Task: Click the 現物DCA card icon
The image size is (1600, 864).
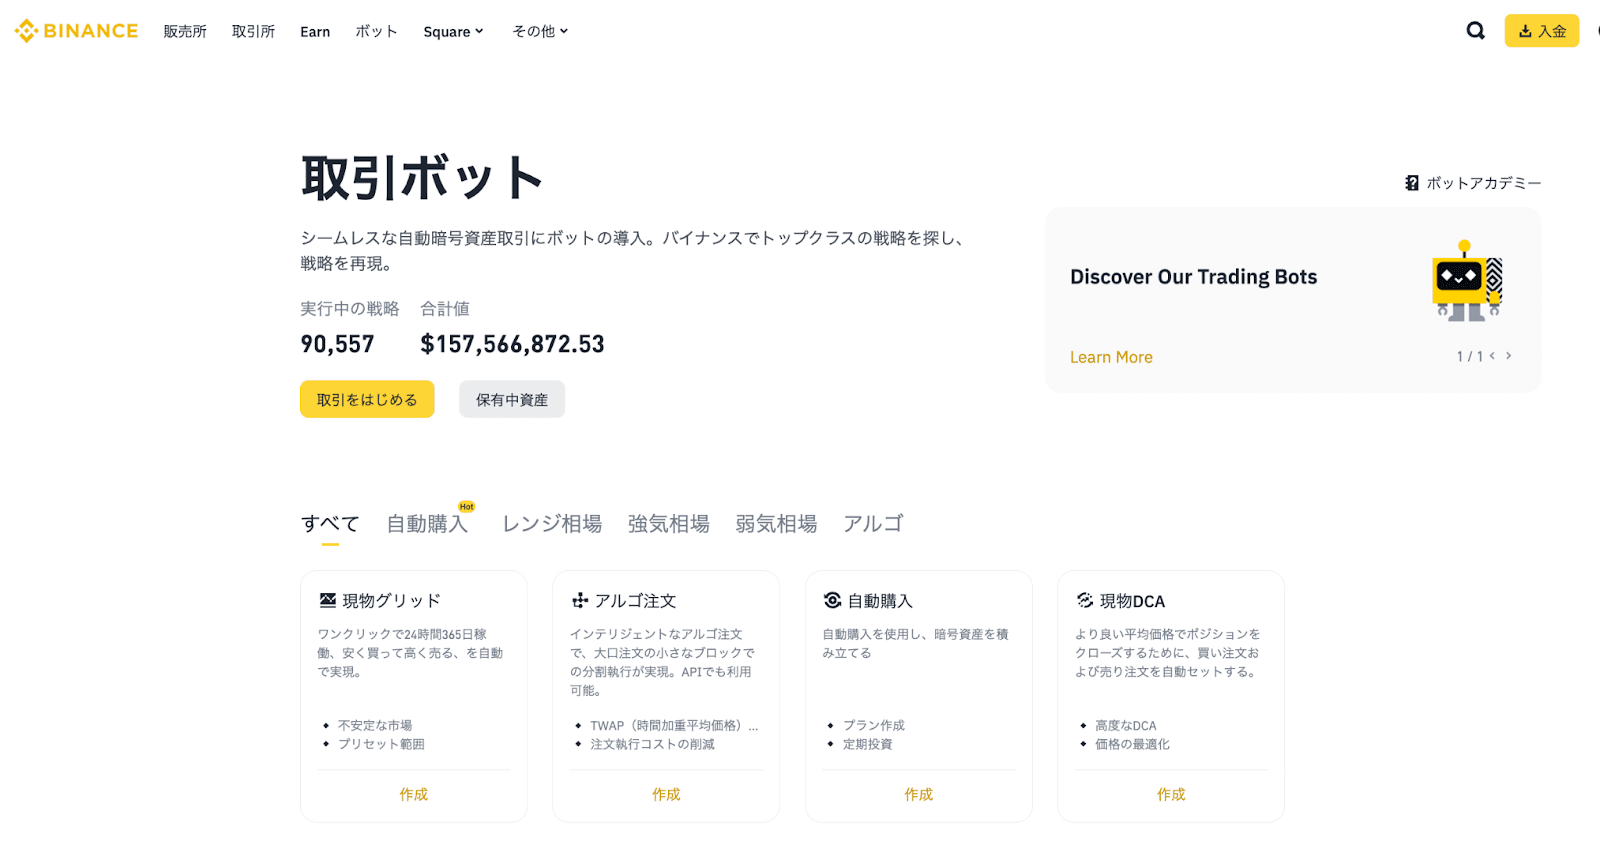Action: pos(1085,600)
